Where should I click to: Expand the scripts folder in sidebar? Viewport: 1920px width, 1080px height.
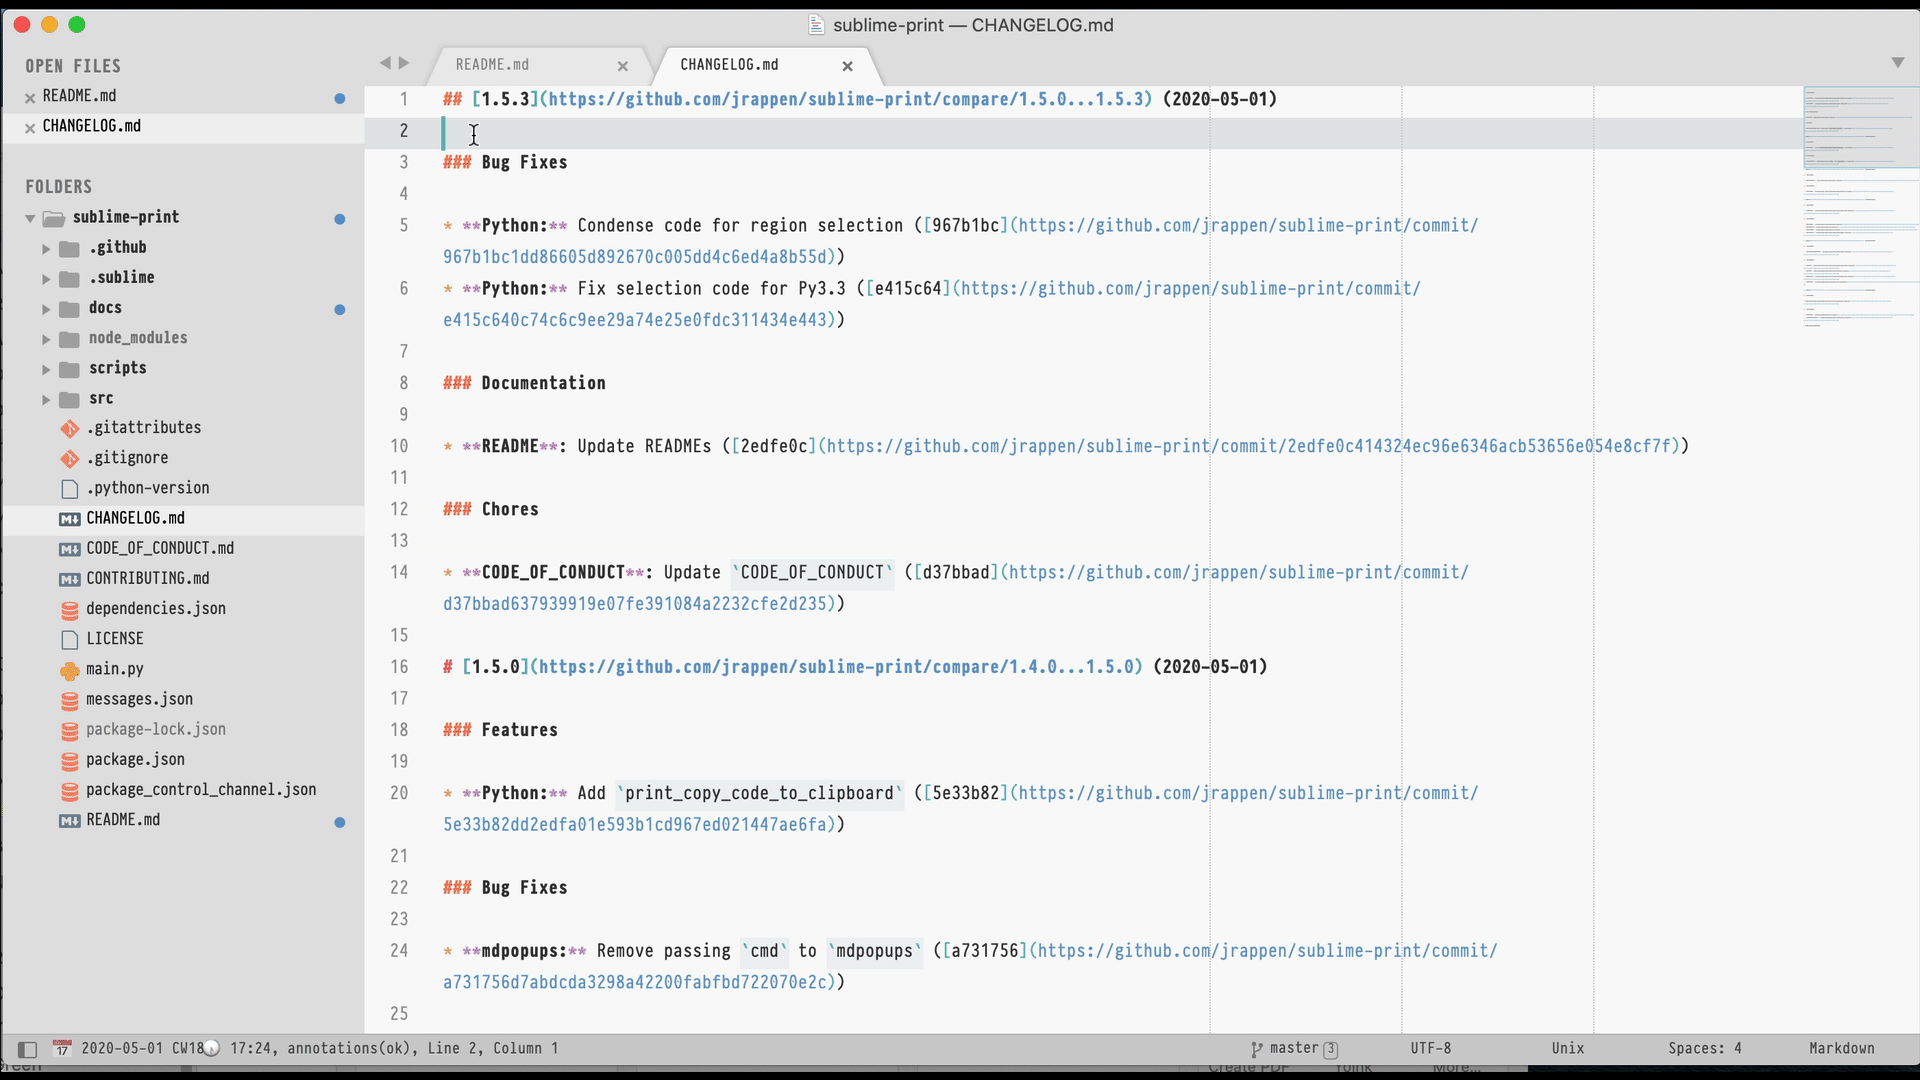46,368
